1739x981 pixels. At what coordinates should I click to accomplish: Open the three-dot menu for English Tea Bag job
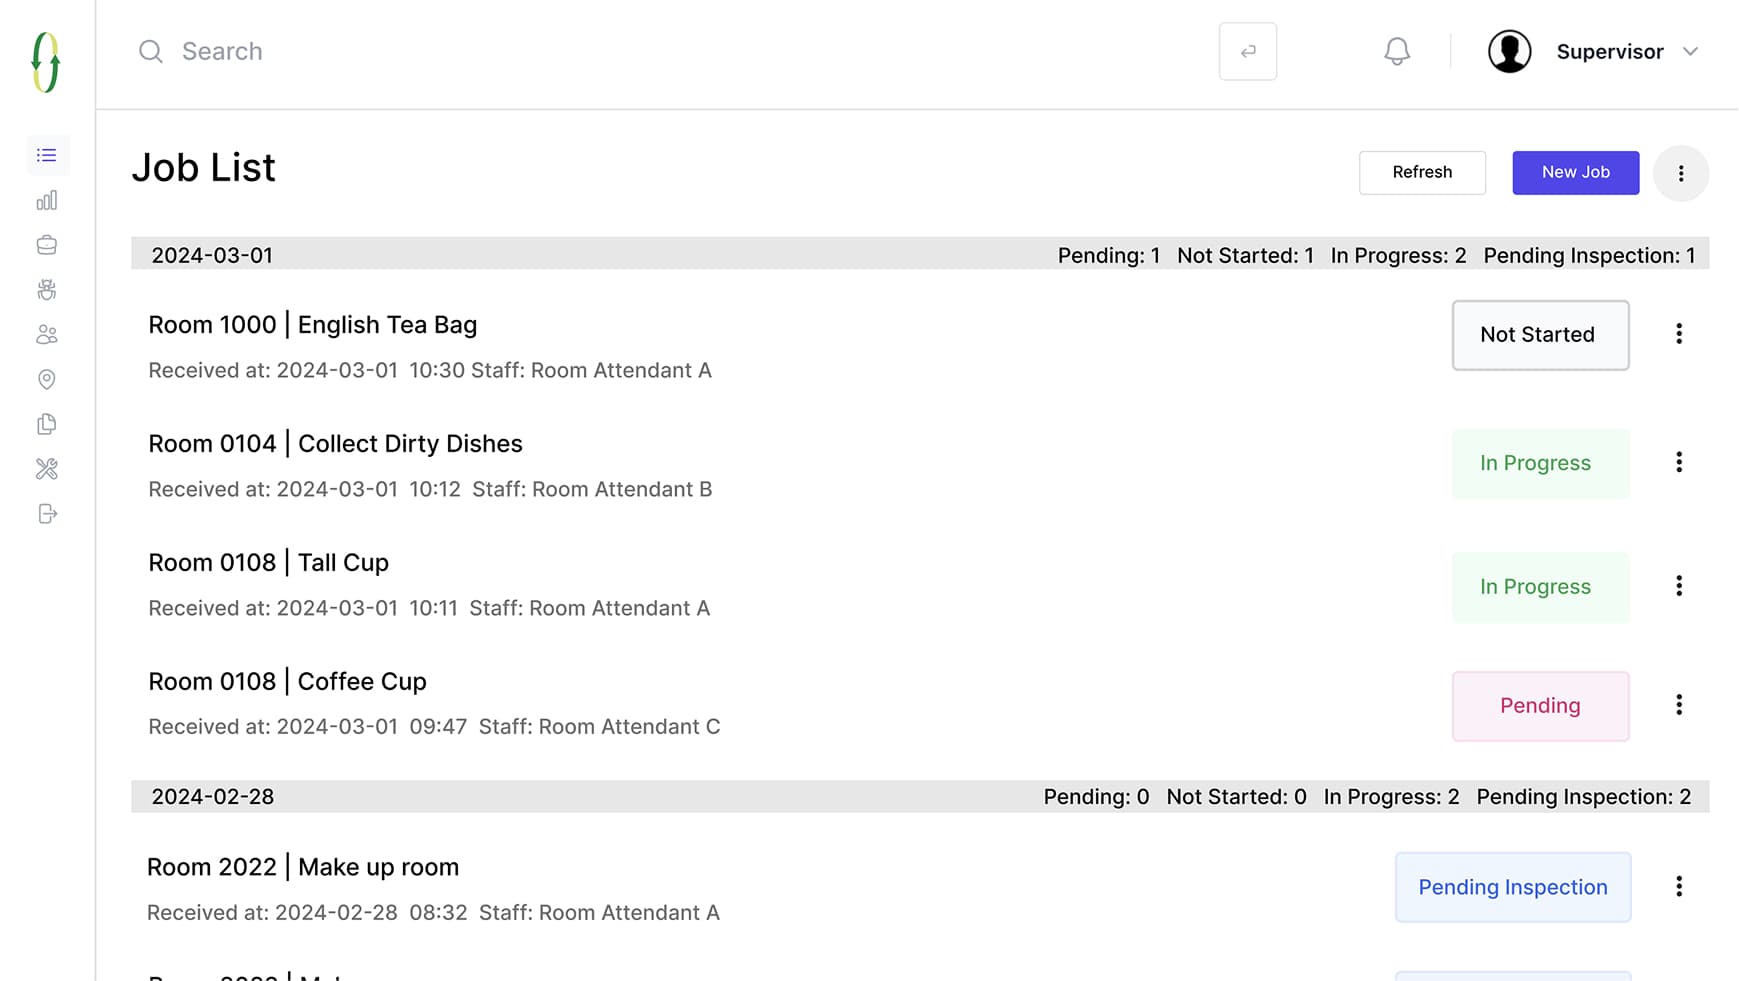click(1679, 334)
